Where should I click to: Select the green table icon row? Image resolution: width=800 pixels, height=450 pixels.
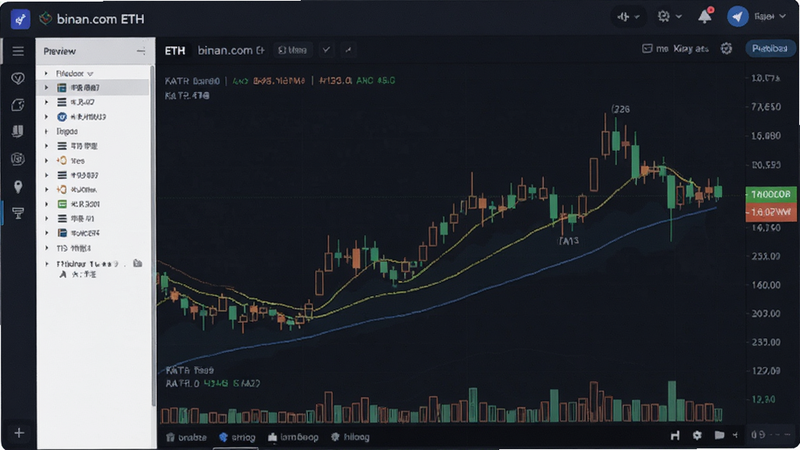click(x=94, y=204)
